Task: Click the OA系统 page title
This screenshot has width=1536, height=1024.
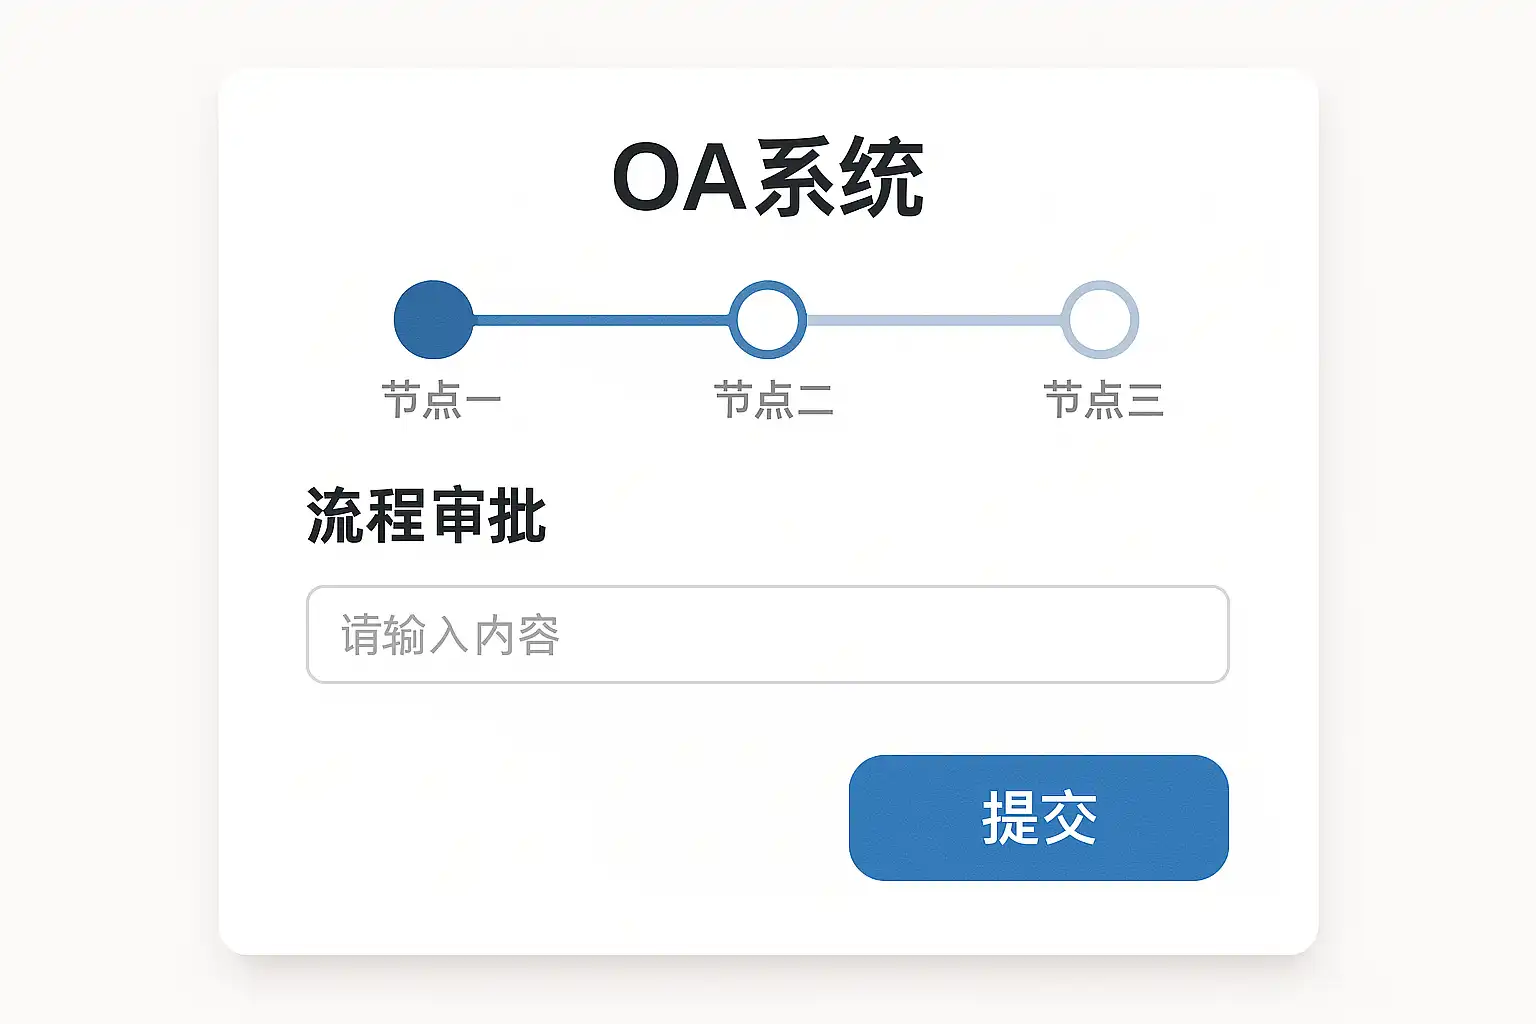Action: point(767,178)
